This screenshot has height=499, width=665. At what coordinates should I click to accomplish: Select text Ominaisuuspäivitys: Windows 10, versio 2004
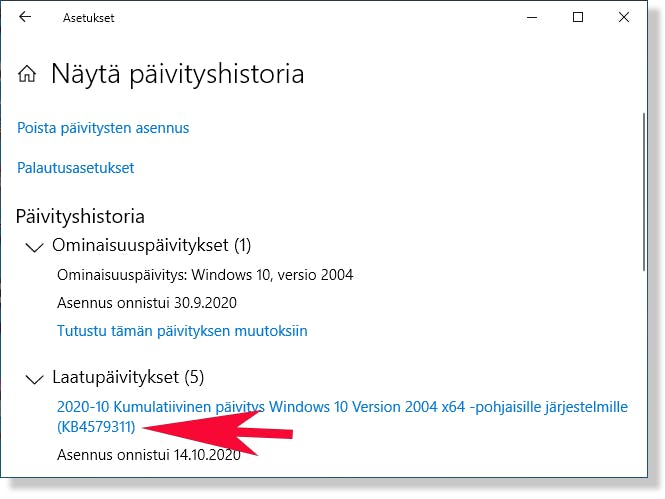pyautogui.click(x=205, y=275)
